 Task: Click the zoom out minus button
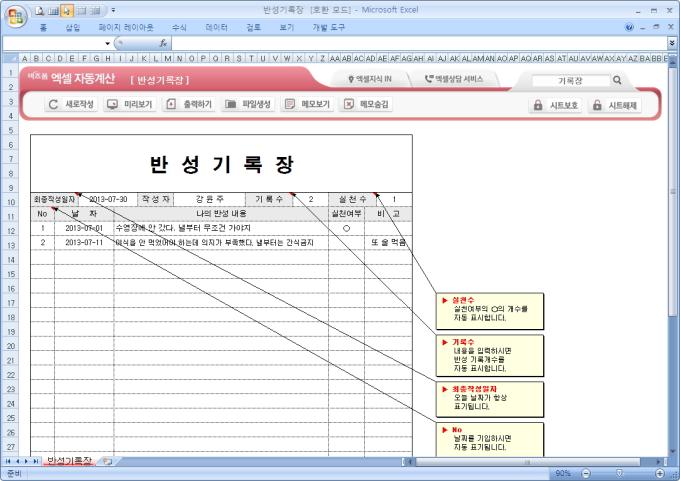pos(586,473)
